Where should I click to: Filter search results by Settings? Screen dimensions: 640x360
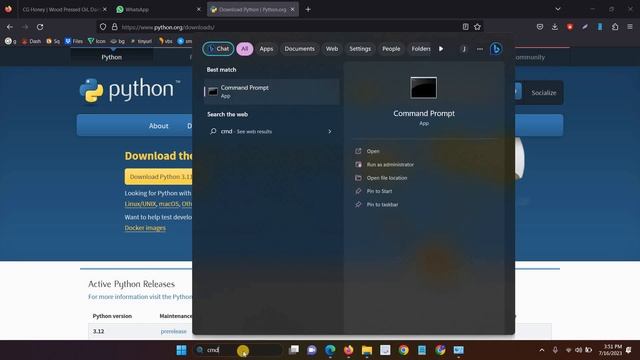click(x=360, y=49)
